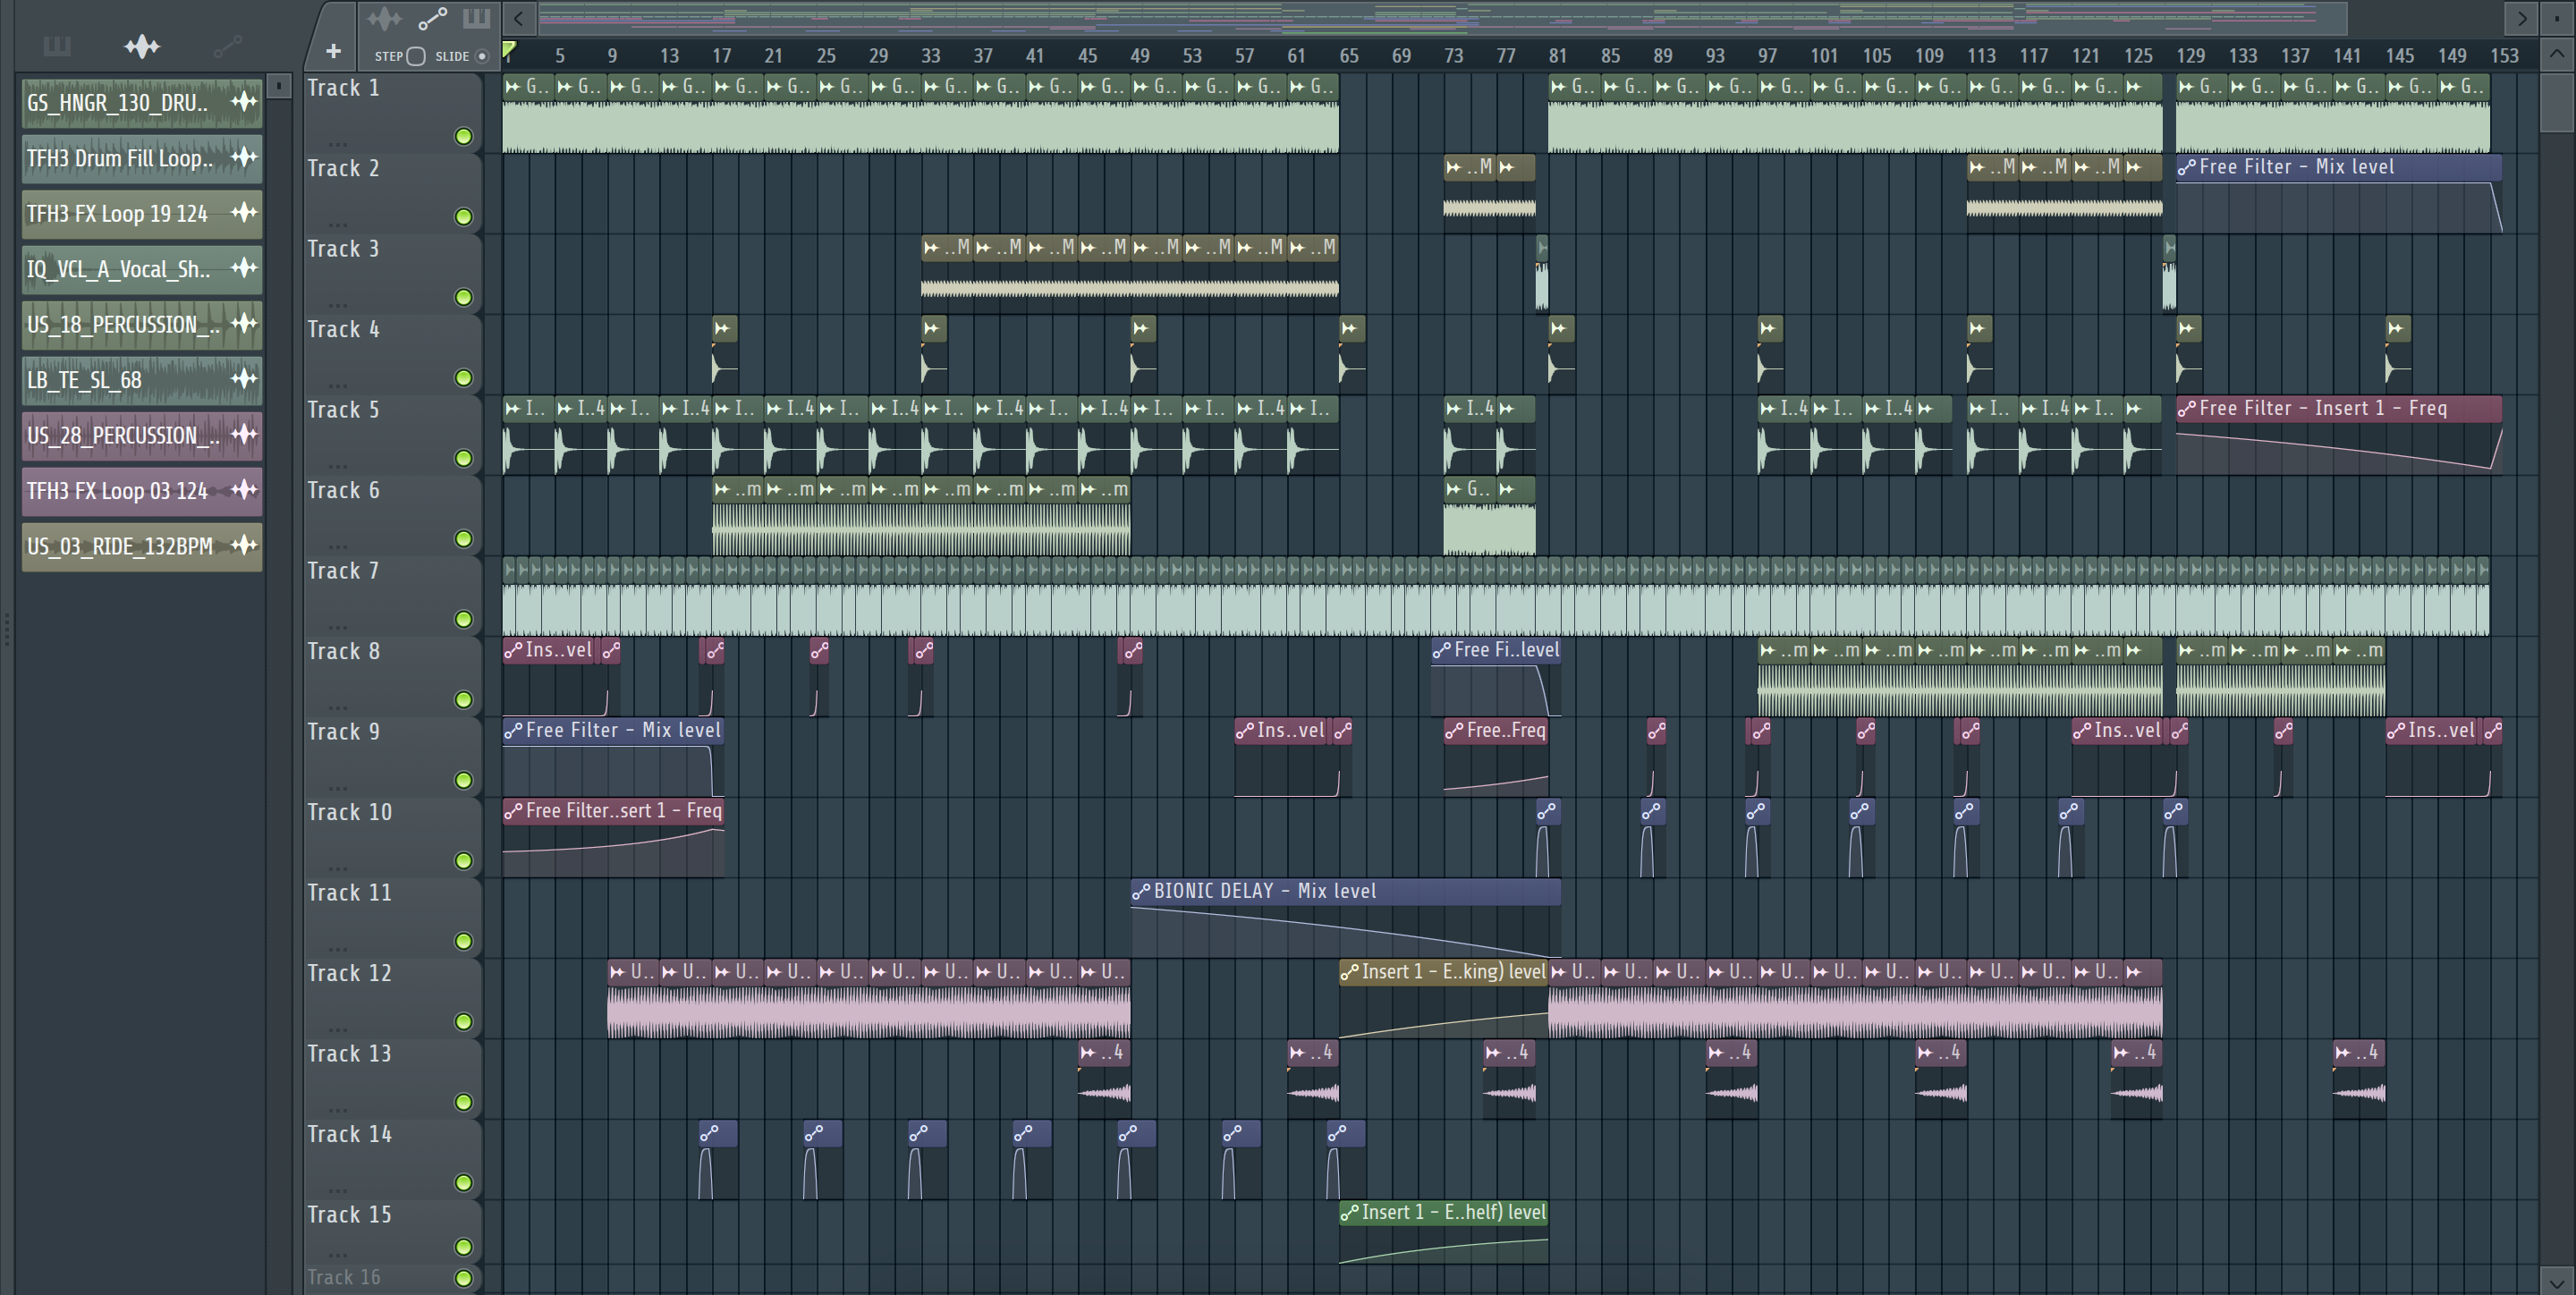Click automation icon of BIONIC DELAY Mix level clip
Image resolution: width=2576 pixels, height=1295 pixels.
(x=1141, y=891)
